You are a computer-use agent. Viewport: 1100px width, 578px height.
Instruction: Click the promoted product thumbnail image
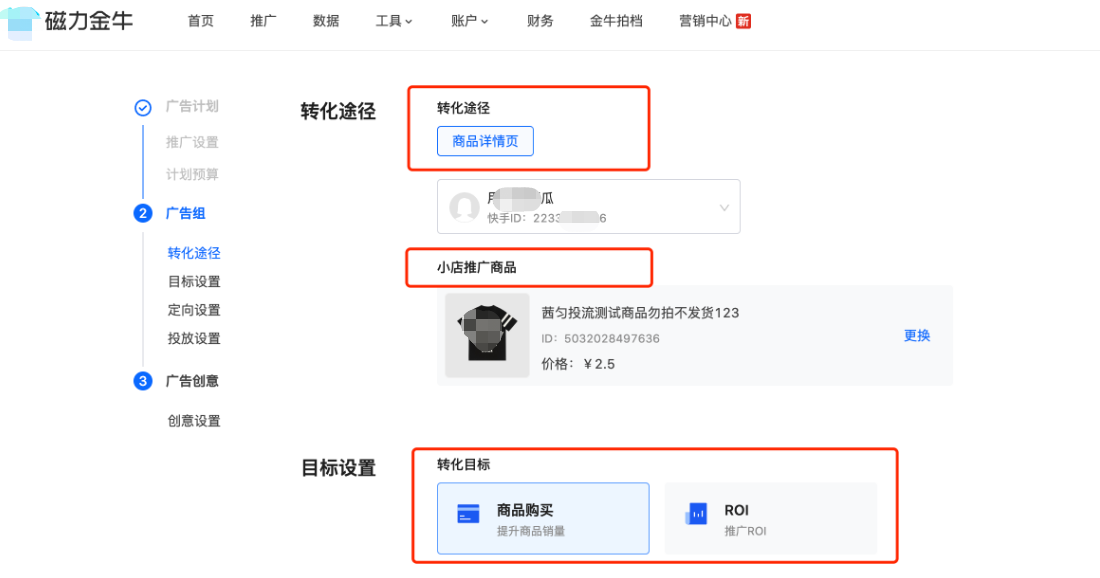coord(486,335)
